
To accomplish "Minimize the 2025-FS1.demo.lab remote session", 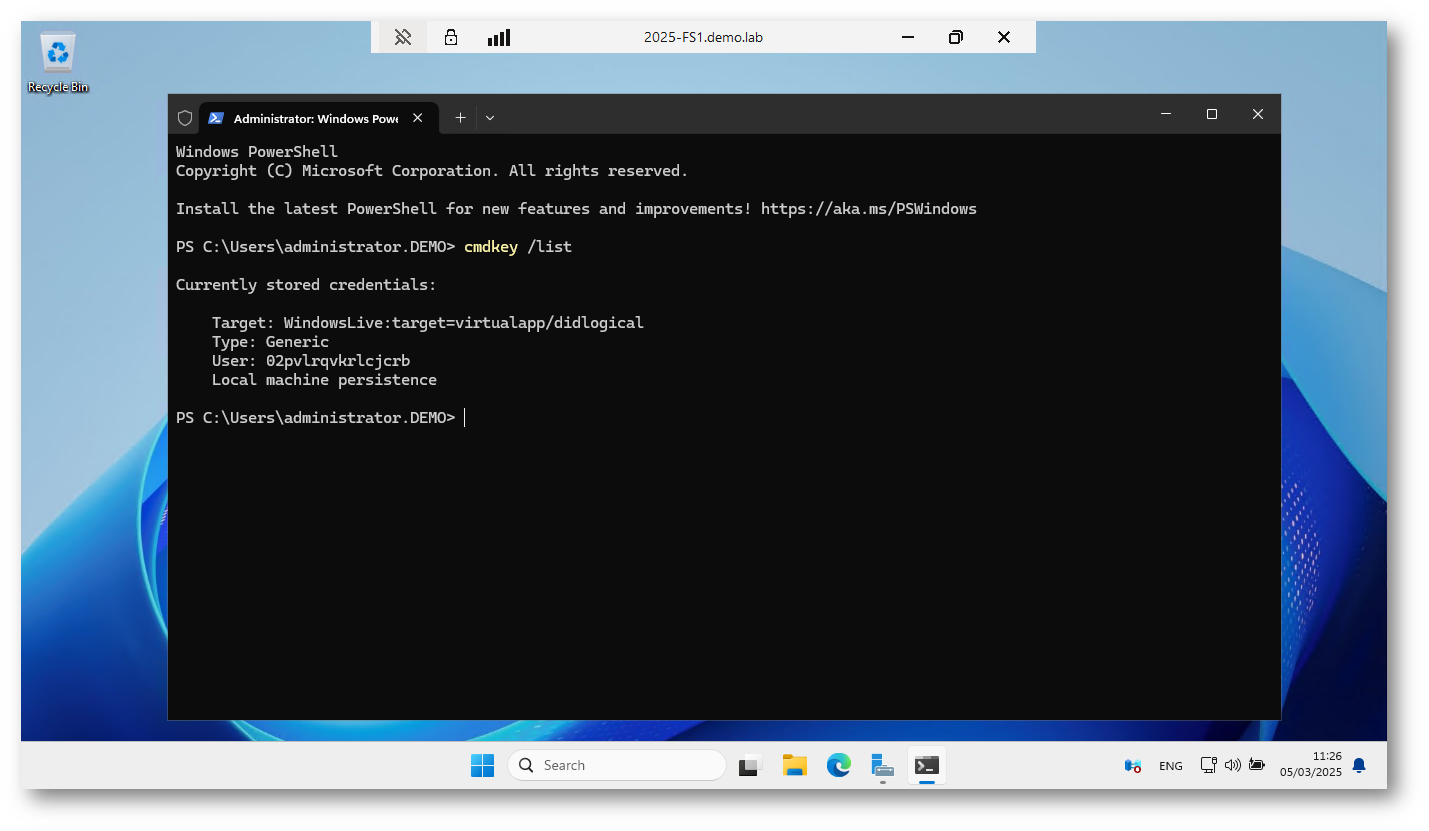I will click(x=908, y=37).
